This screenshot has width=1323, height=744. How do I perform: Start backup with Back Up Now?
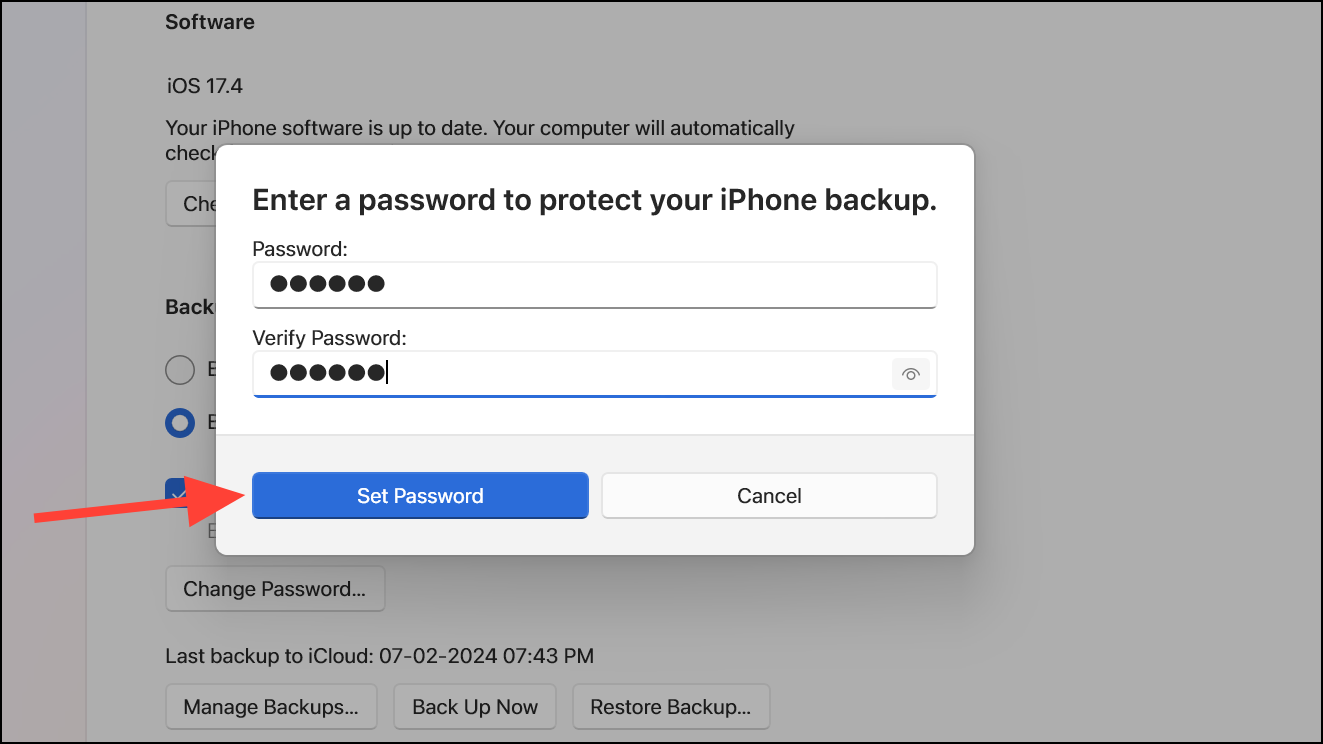475,707
